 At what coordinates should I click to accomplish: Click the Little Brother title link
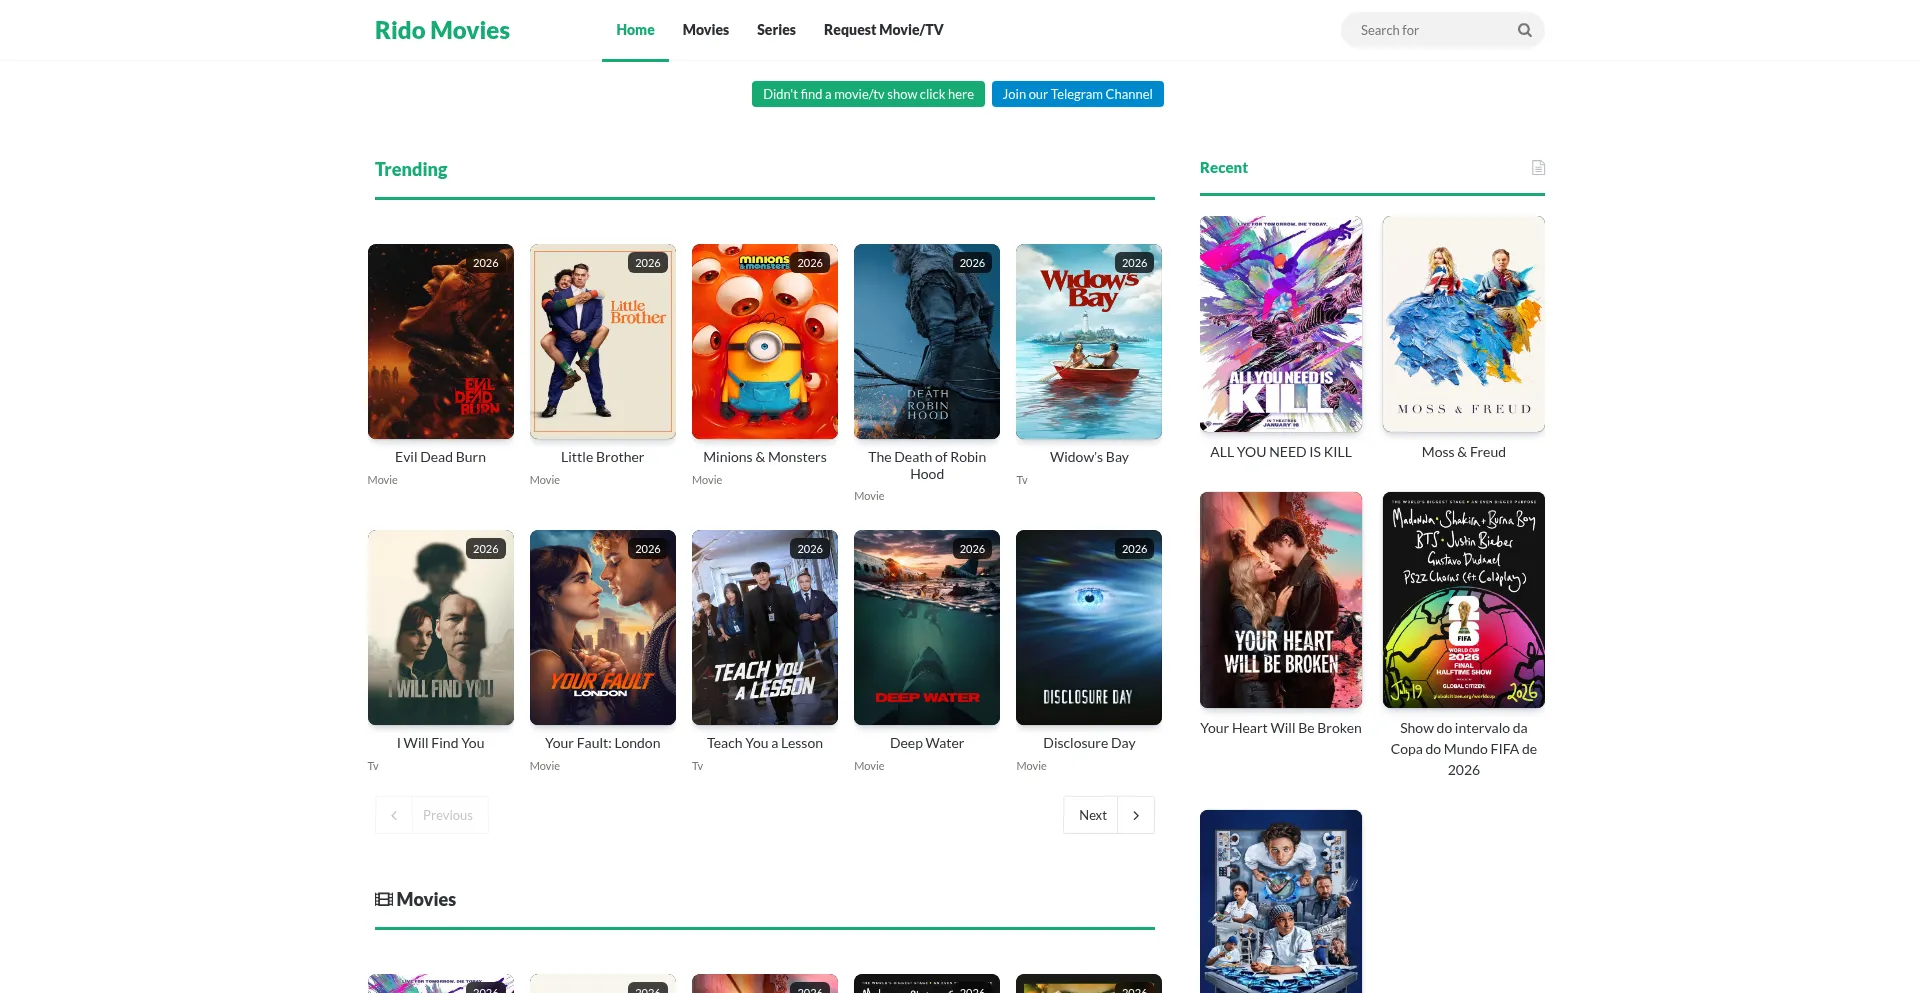pos(603,457)
